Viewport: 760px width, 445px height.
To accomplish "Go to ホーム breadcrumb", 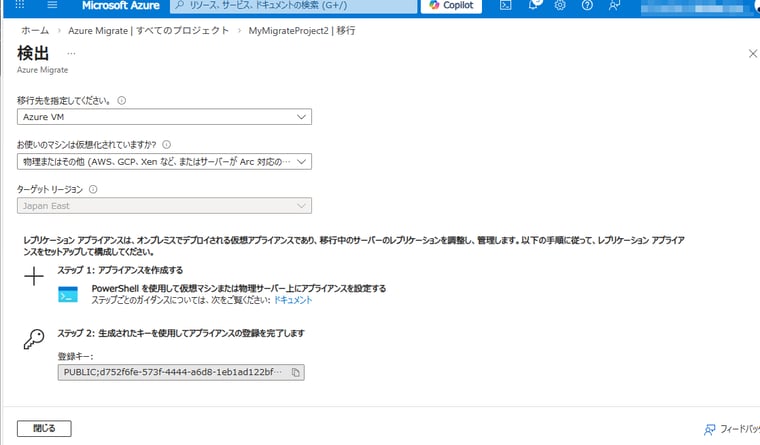I will 35,31.
